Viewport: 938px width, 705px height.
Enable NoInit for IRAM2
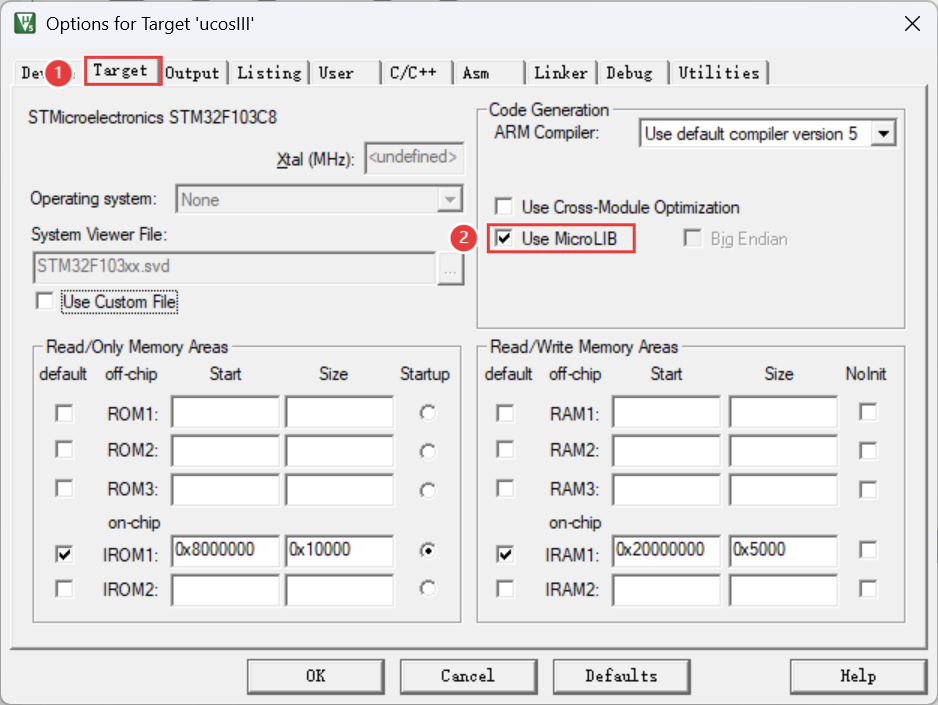point(868,588)
